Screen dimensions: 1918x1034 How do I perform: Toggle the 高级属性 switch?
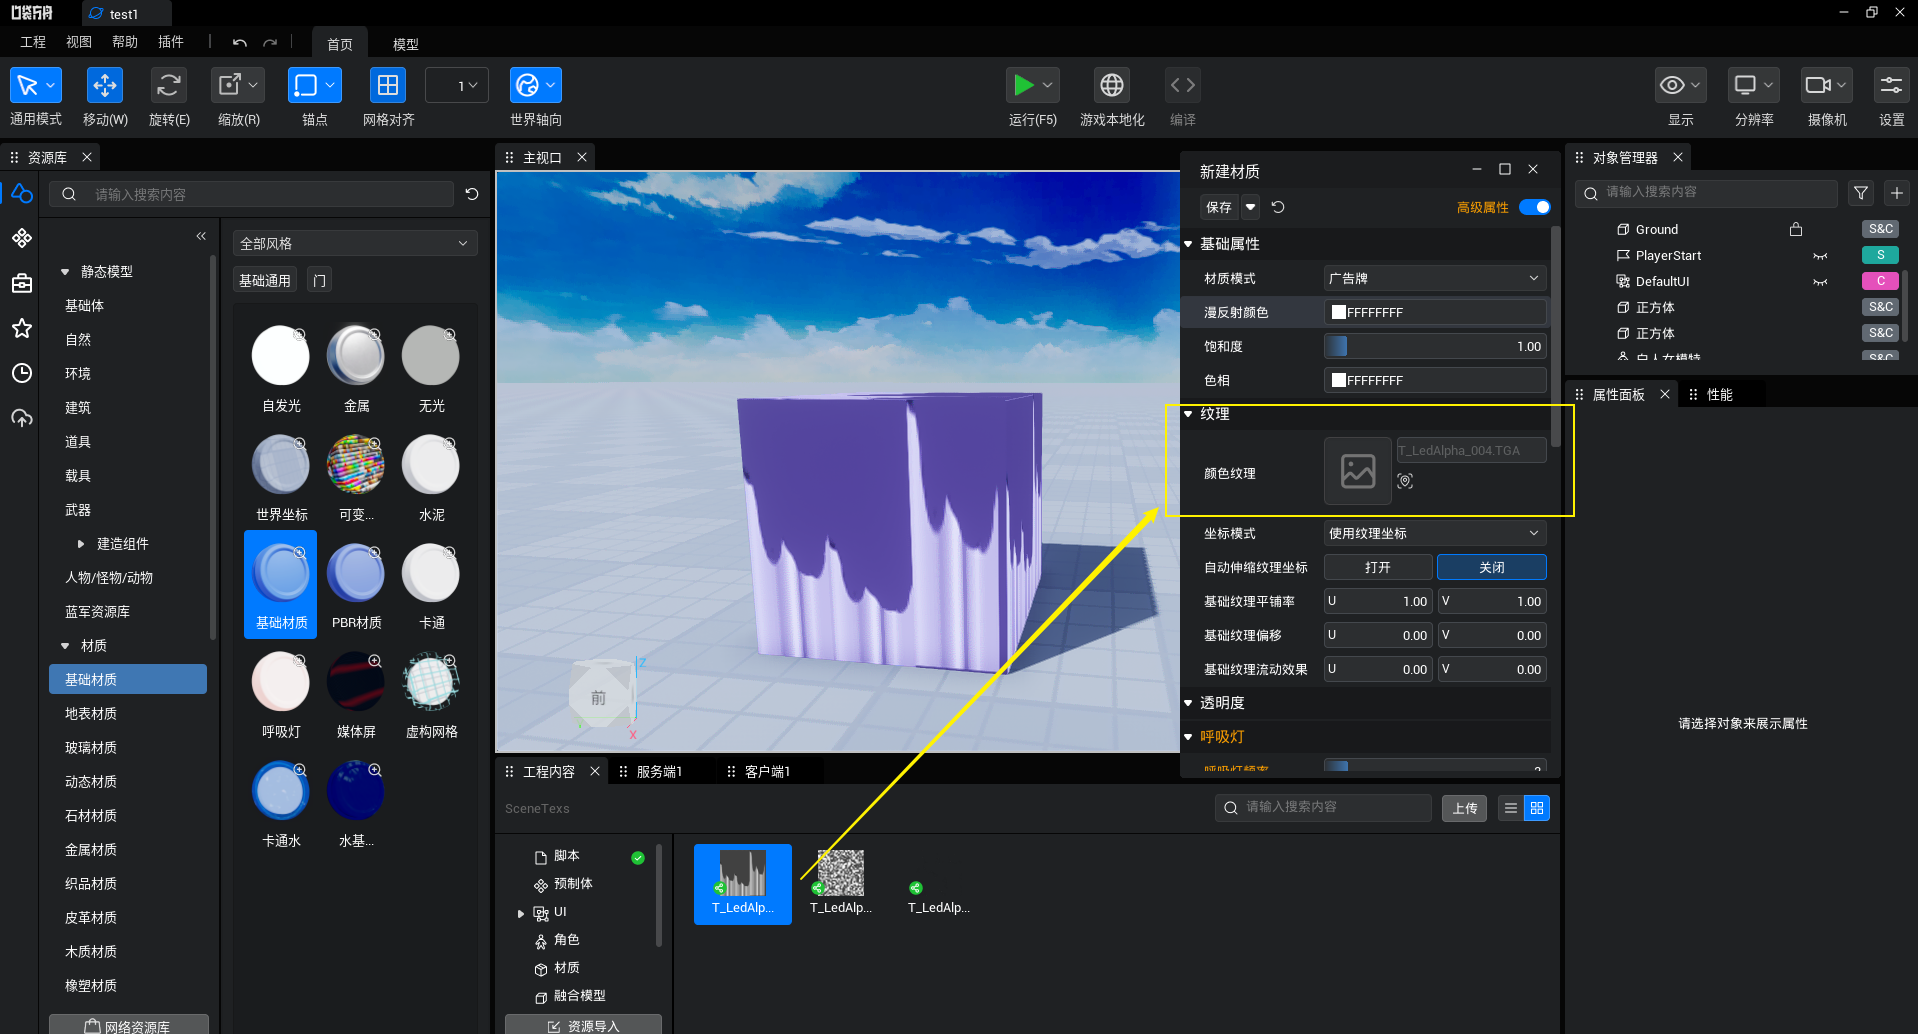[1534, 207]
